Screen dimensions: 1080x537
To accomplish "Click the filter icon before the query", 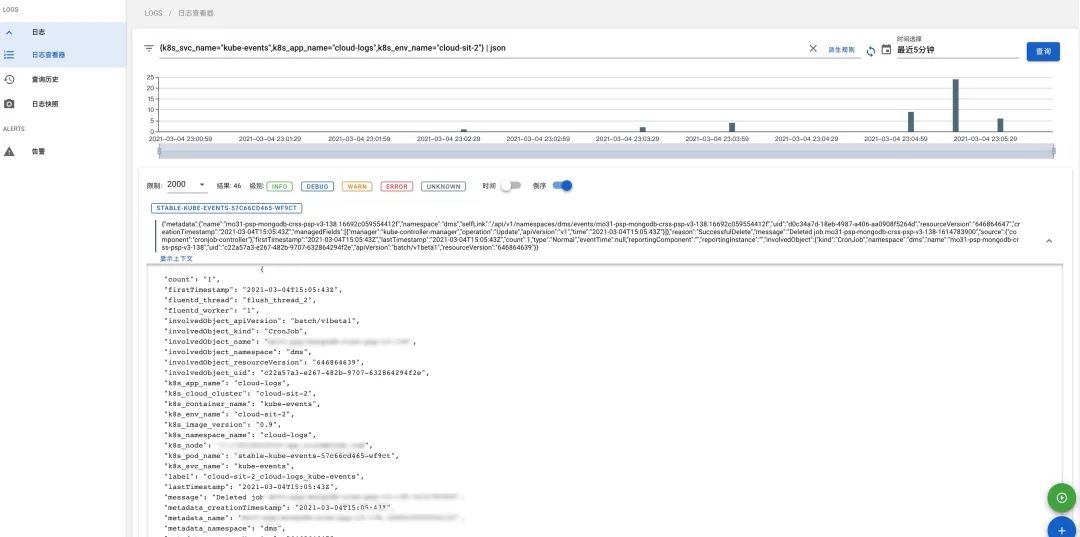I will (149, 49).
